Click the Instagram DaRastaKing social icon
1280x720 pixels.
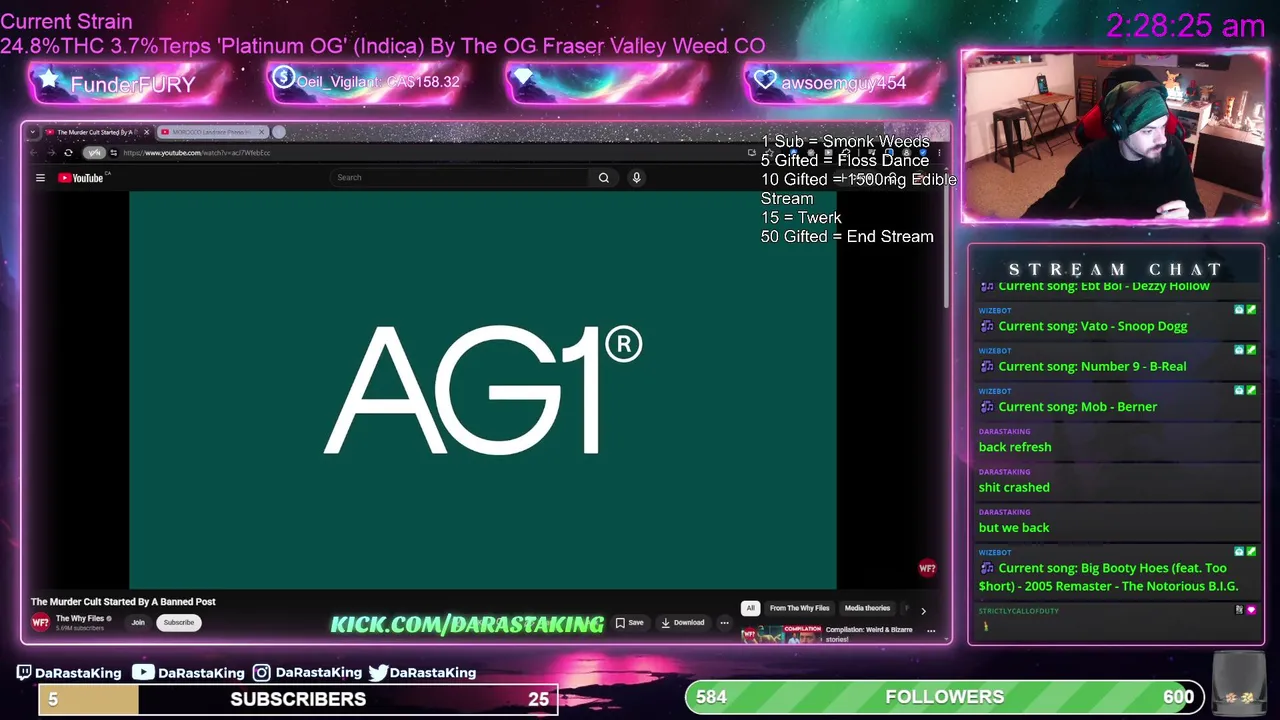coord(261,673)
